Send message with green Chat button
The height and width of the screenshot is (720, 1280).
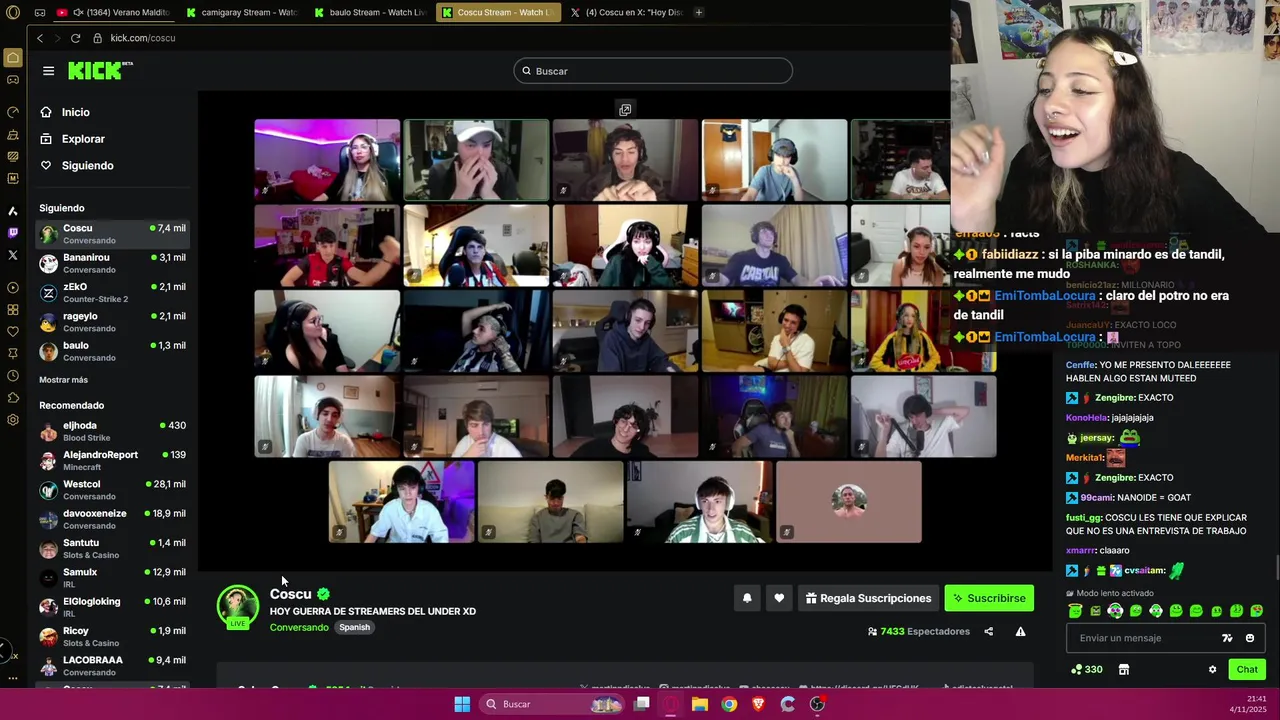[x=1247, y=669]
